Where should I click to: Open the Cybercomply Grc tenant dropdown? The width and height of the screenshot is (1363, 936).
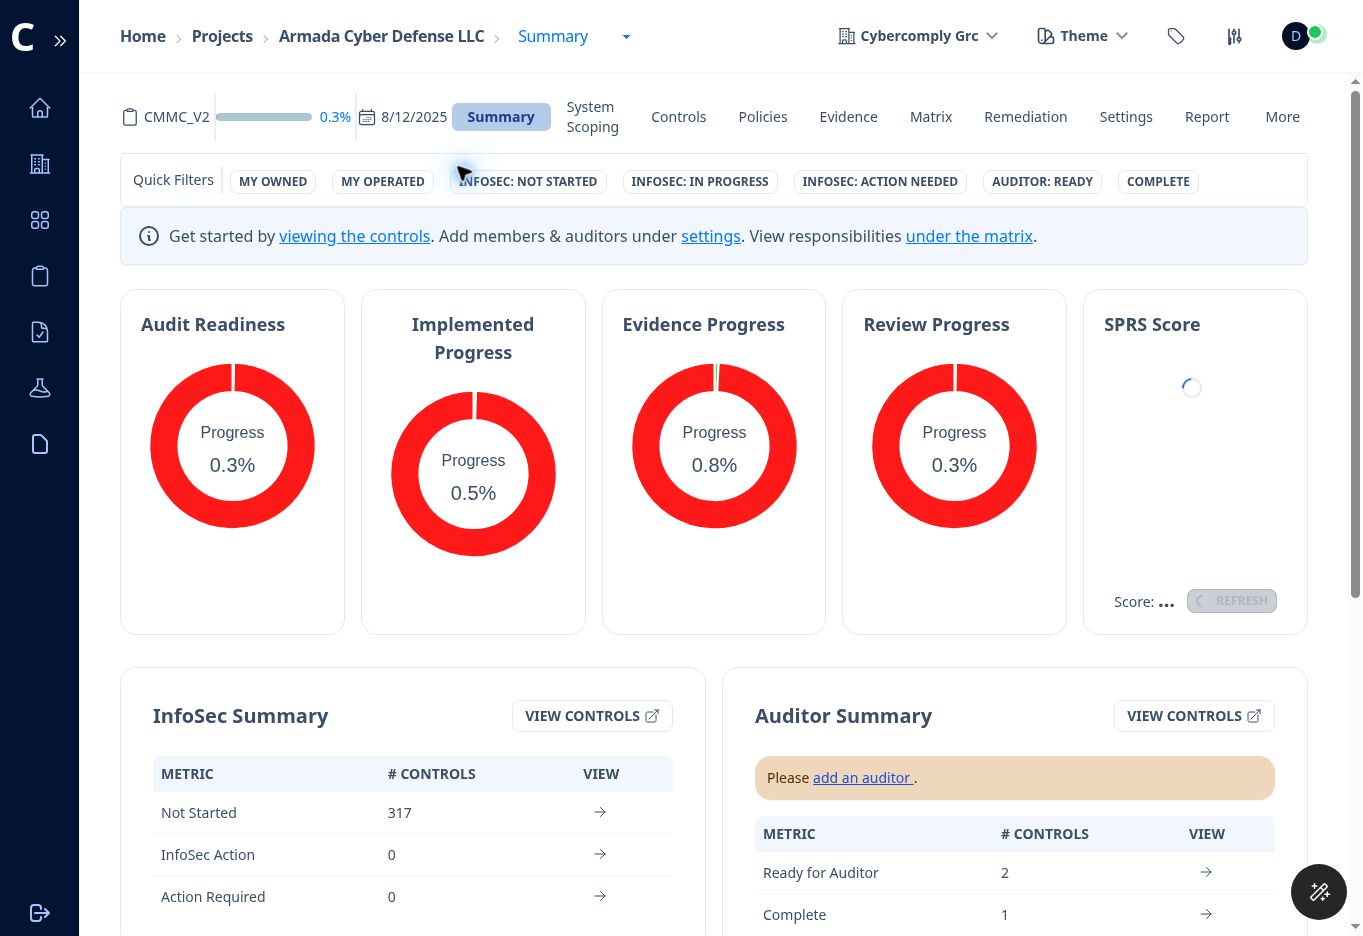[918, 36]
